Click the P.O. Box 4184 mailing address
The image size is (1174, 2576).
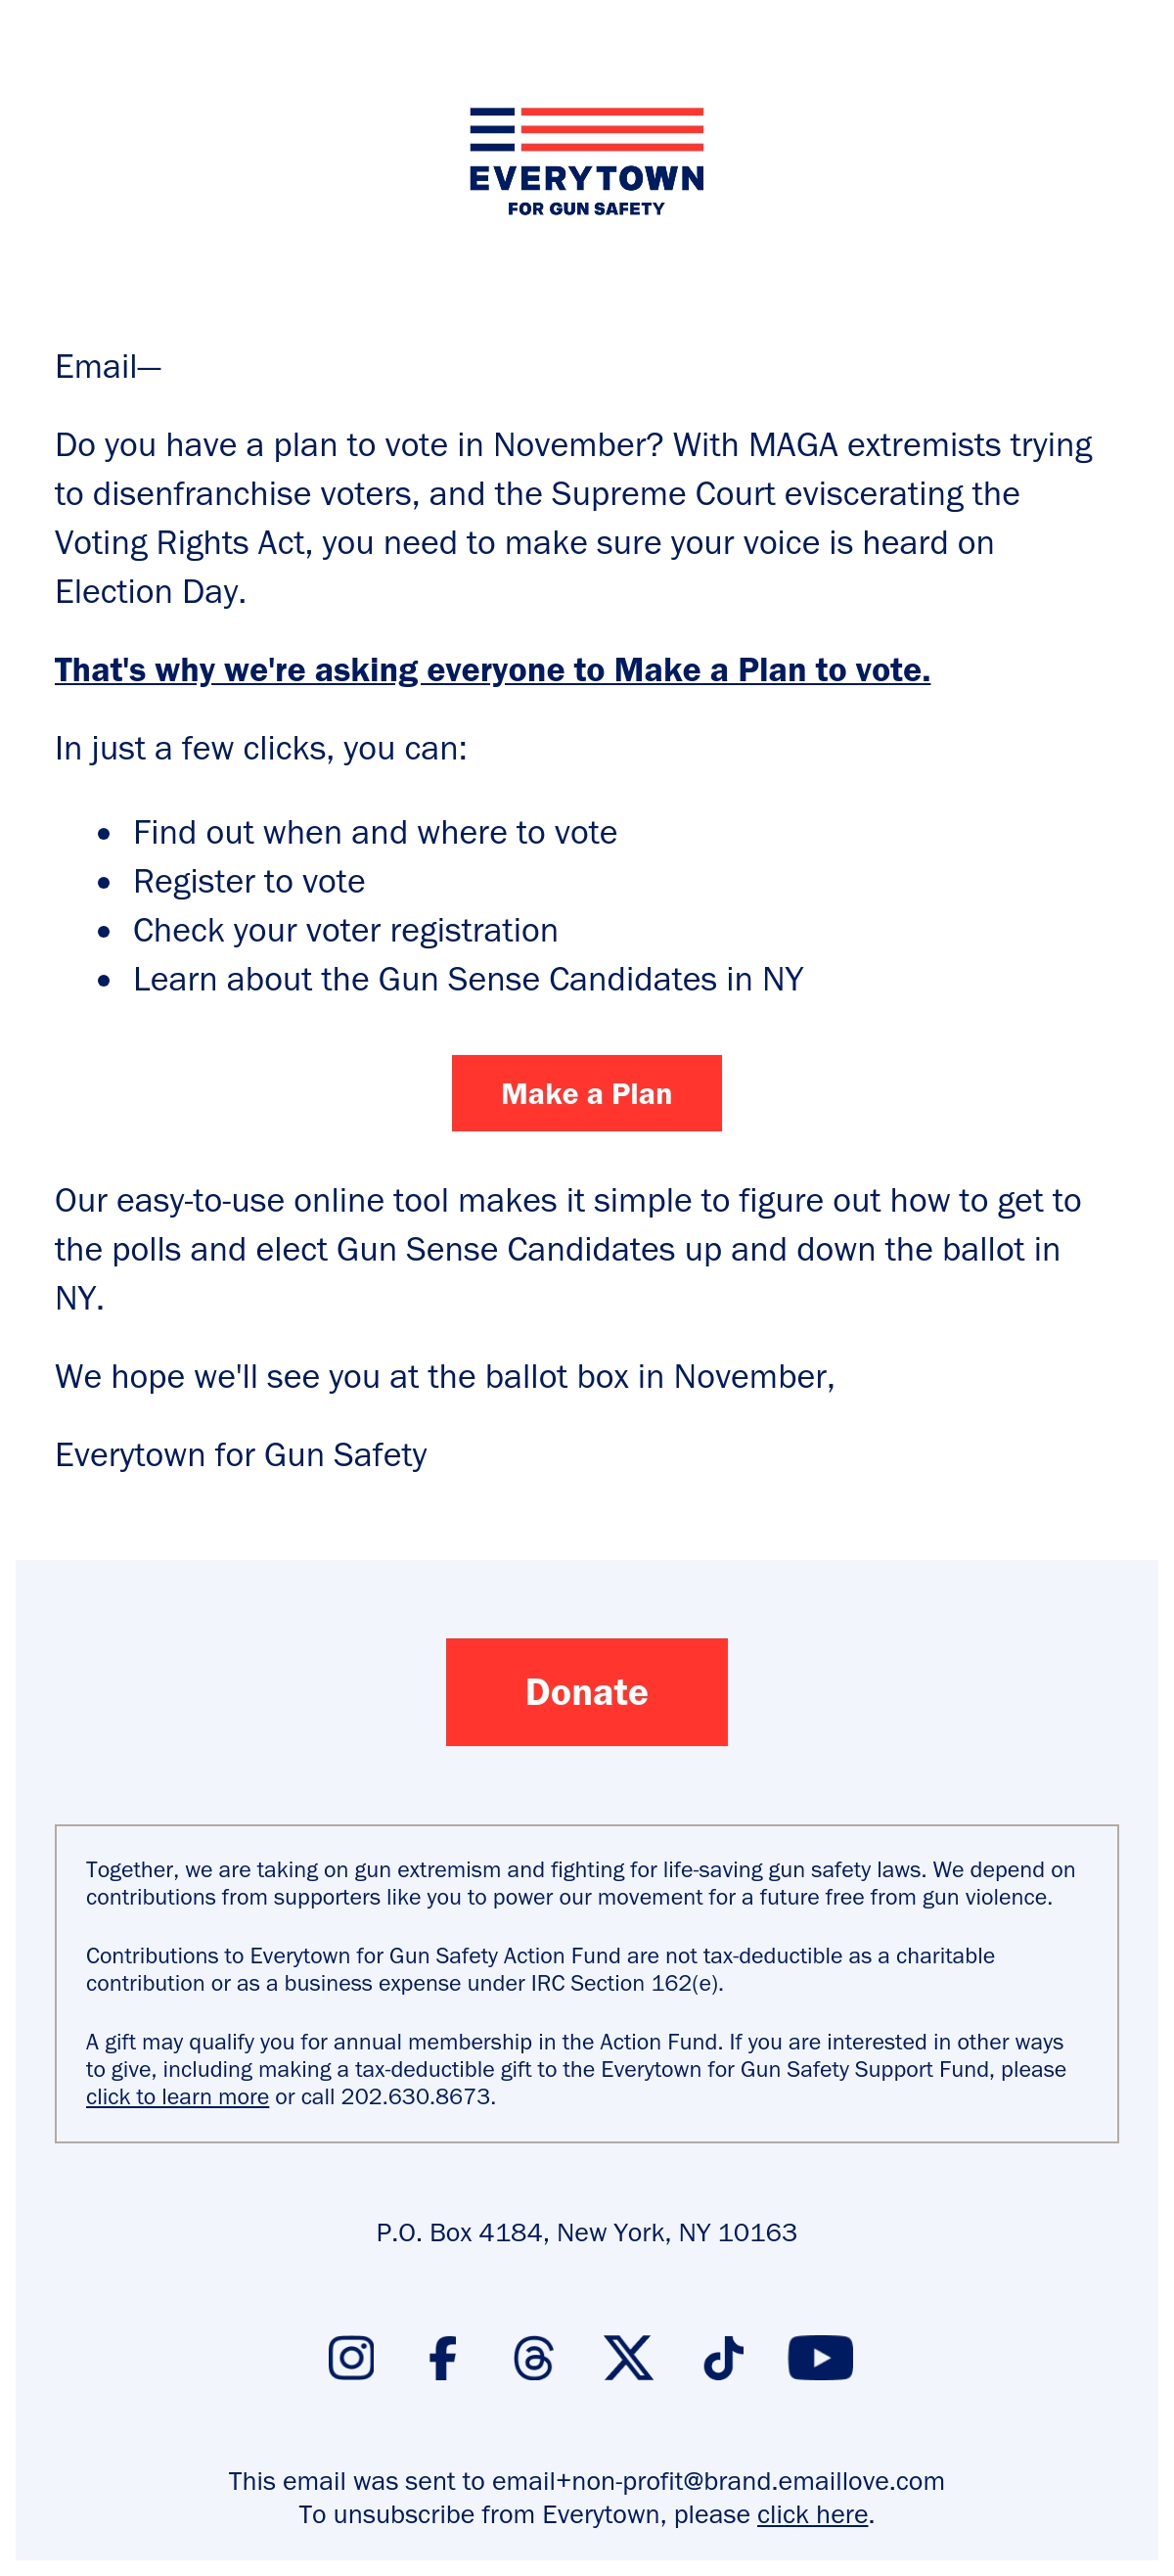[587, 2232]
